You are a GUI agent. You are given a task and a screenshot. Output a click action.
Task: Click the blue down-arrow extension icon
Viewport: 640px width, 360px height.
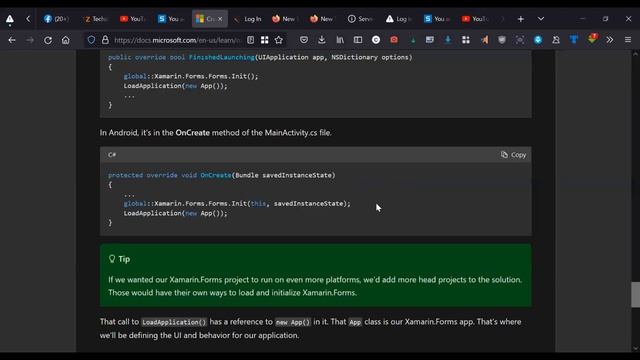point(448,40)
